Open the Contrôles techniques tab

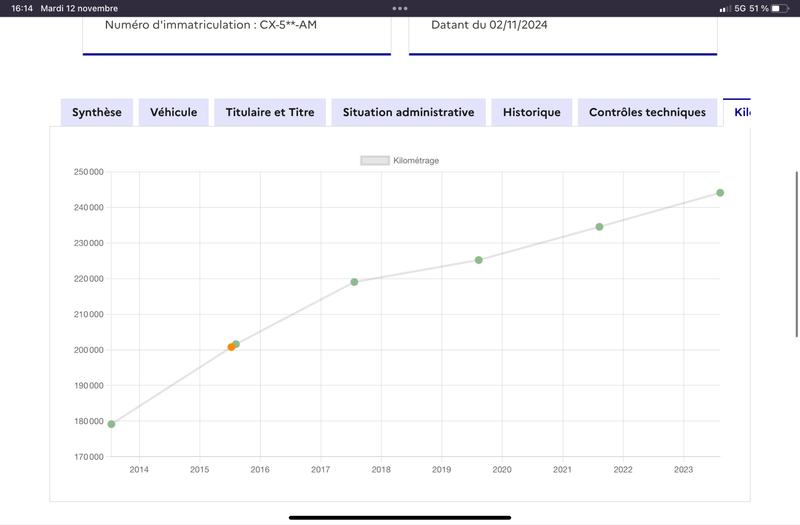pos(647,112)
